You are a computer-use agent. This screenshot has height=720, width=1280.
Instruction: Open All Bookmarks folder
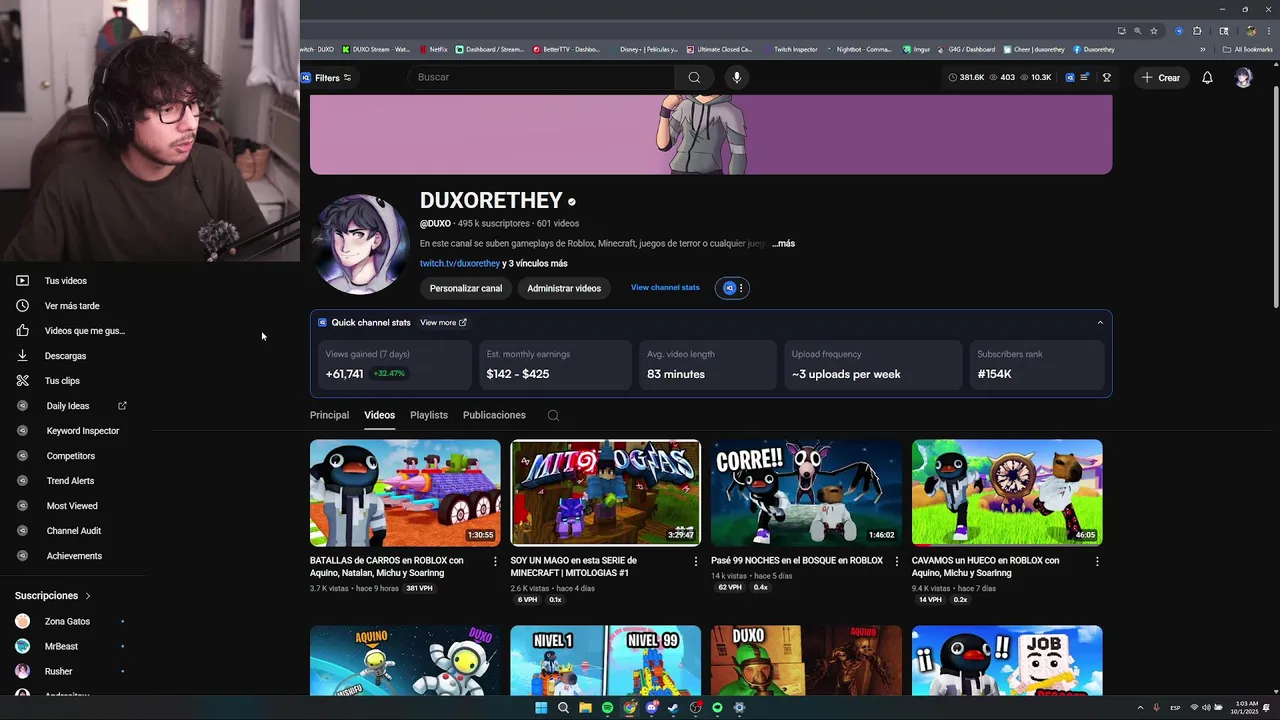tap(1248, 49)
